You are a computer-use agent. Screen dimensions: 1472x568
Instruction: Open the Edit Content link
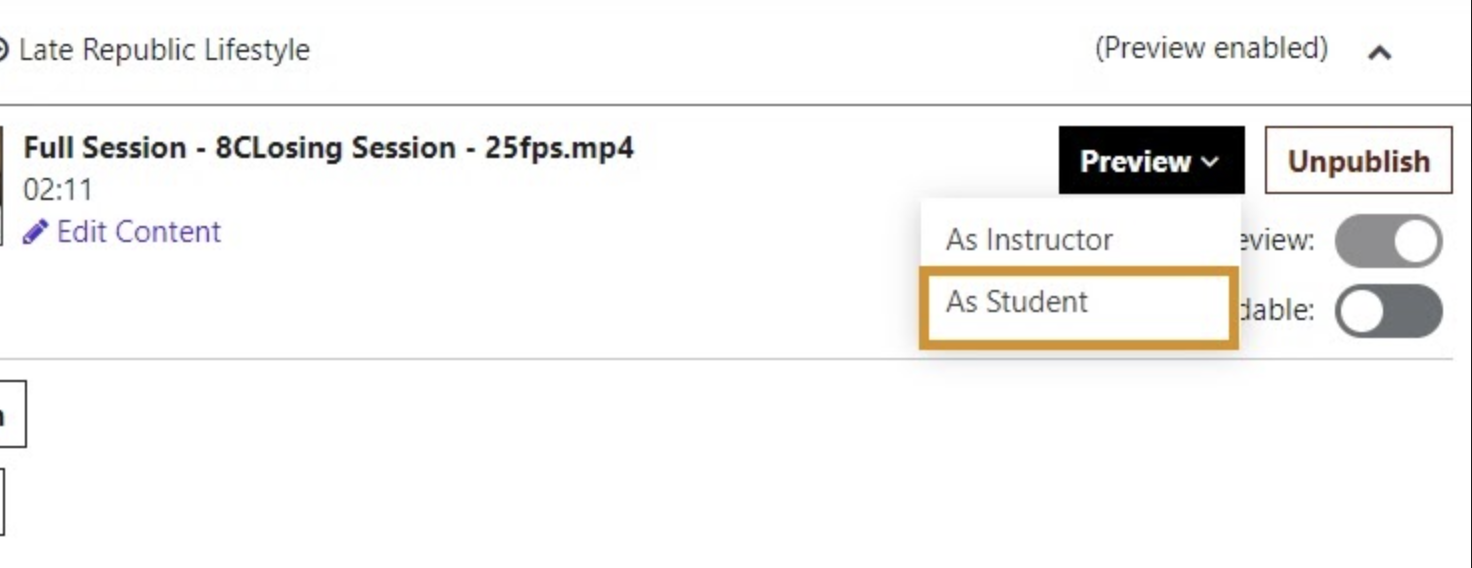click(x=138, y=232)
